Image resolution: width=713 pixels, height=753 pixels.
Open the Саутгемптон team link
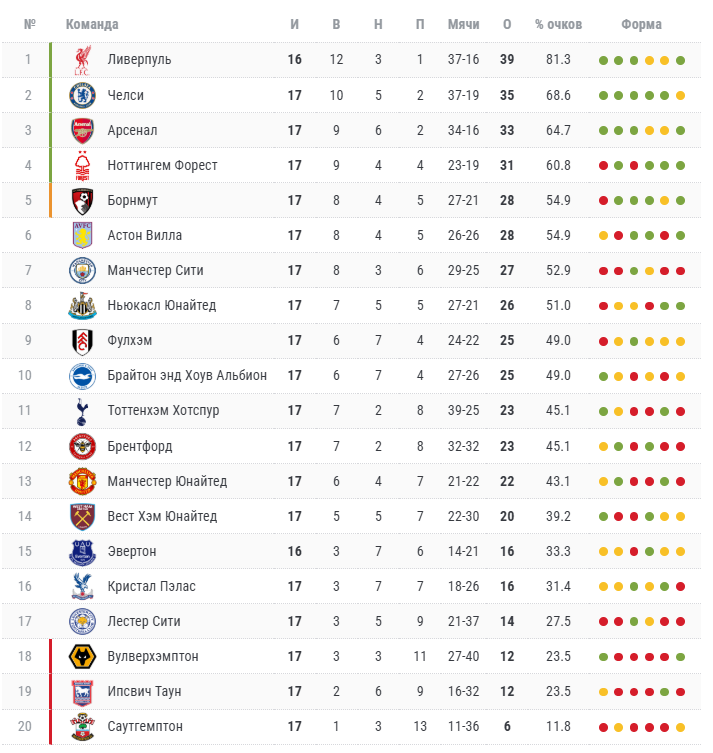[x=145, y=726]
